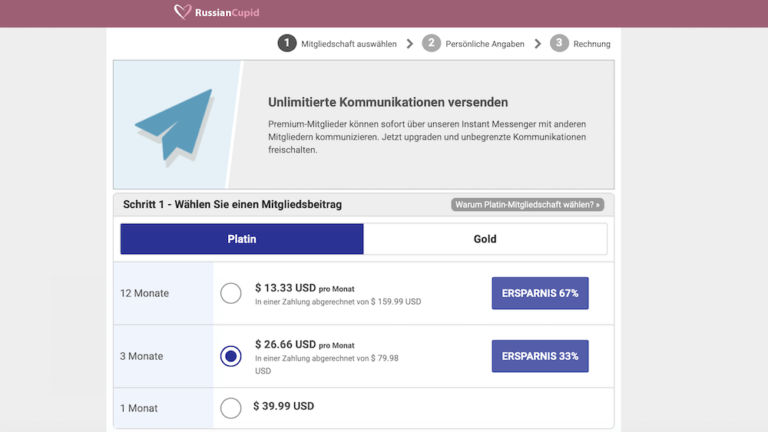Click arrow between Persönliche Angaben and Rechnung

[538, 44]
